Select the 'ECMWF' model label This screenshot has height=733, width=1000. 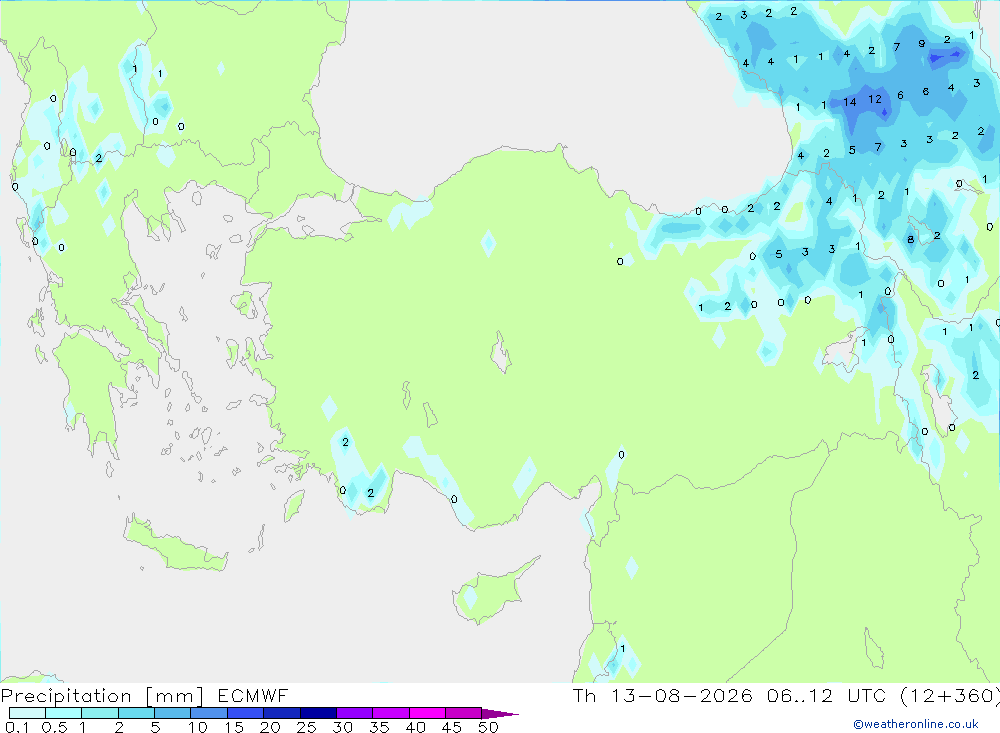click(x=253, y=695)
